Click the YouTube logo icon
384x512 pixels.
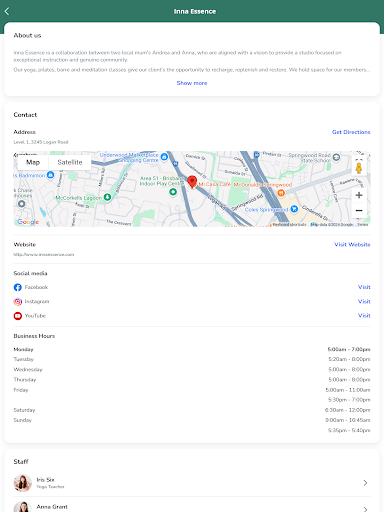(x=18, y=316)
